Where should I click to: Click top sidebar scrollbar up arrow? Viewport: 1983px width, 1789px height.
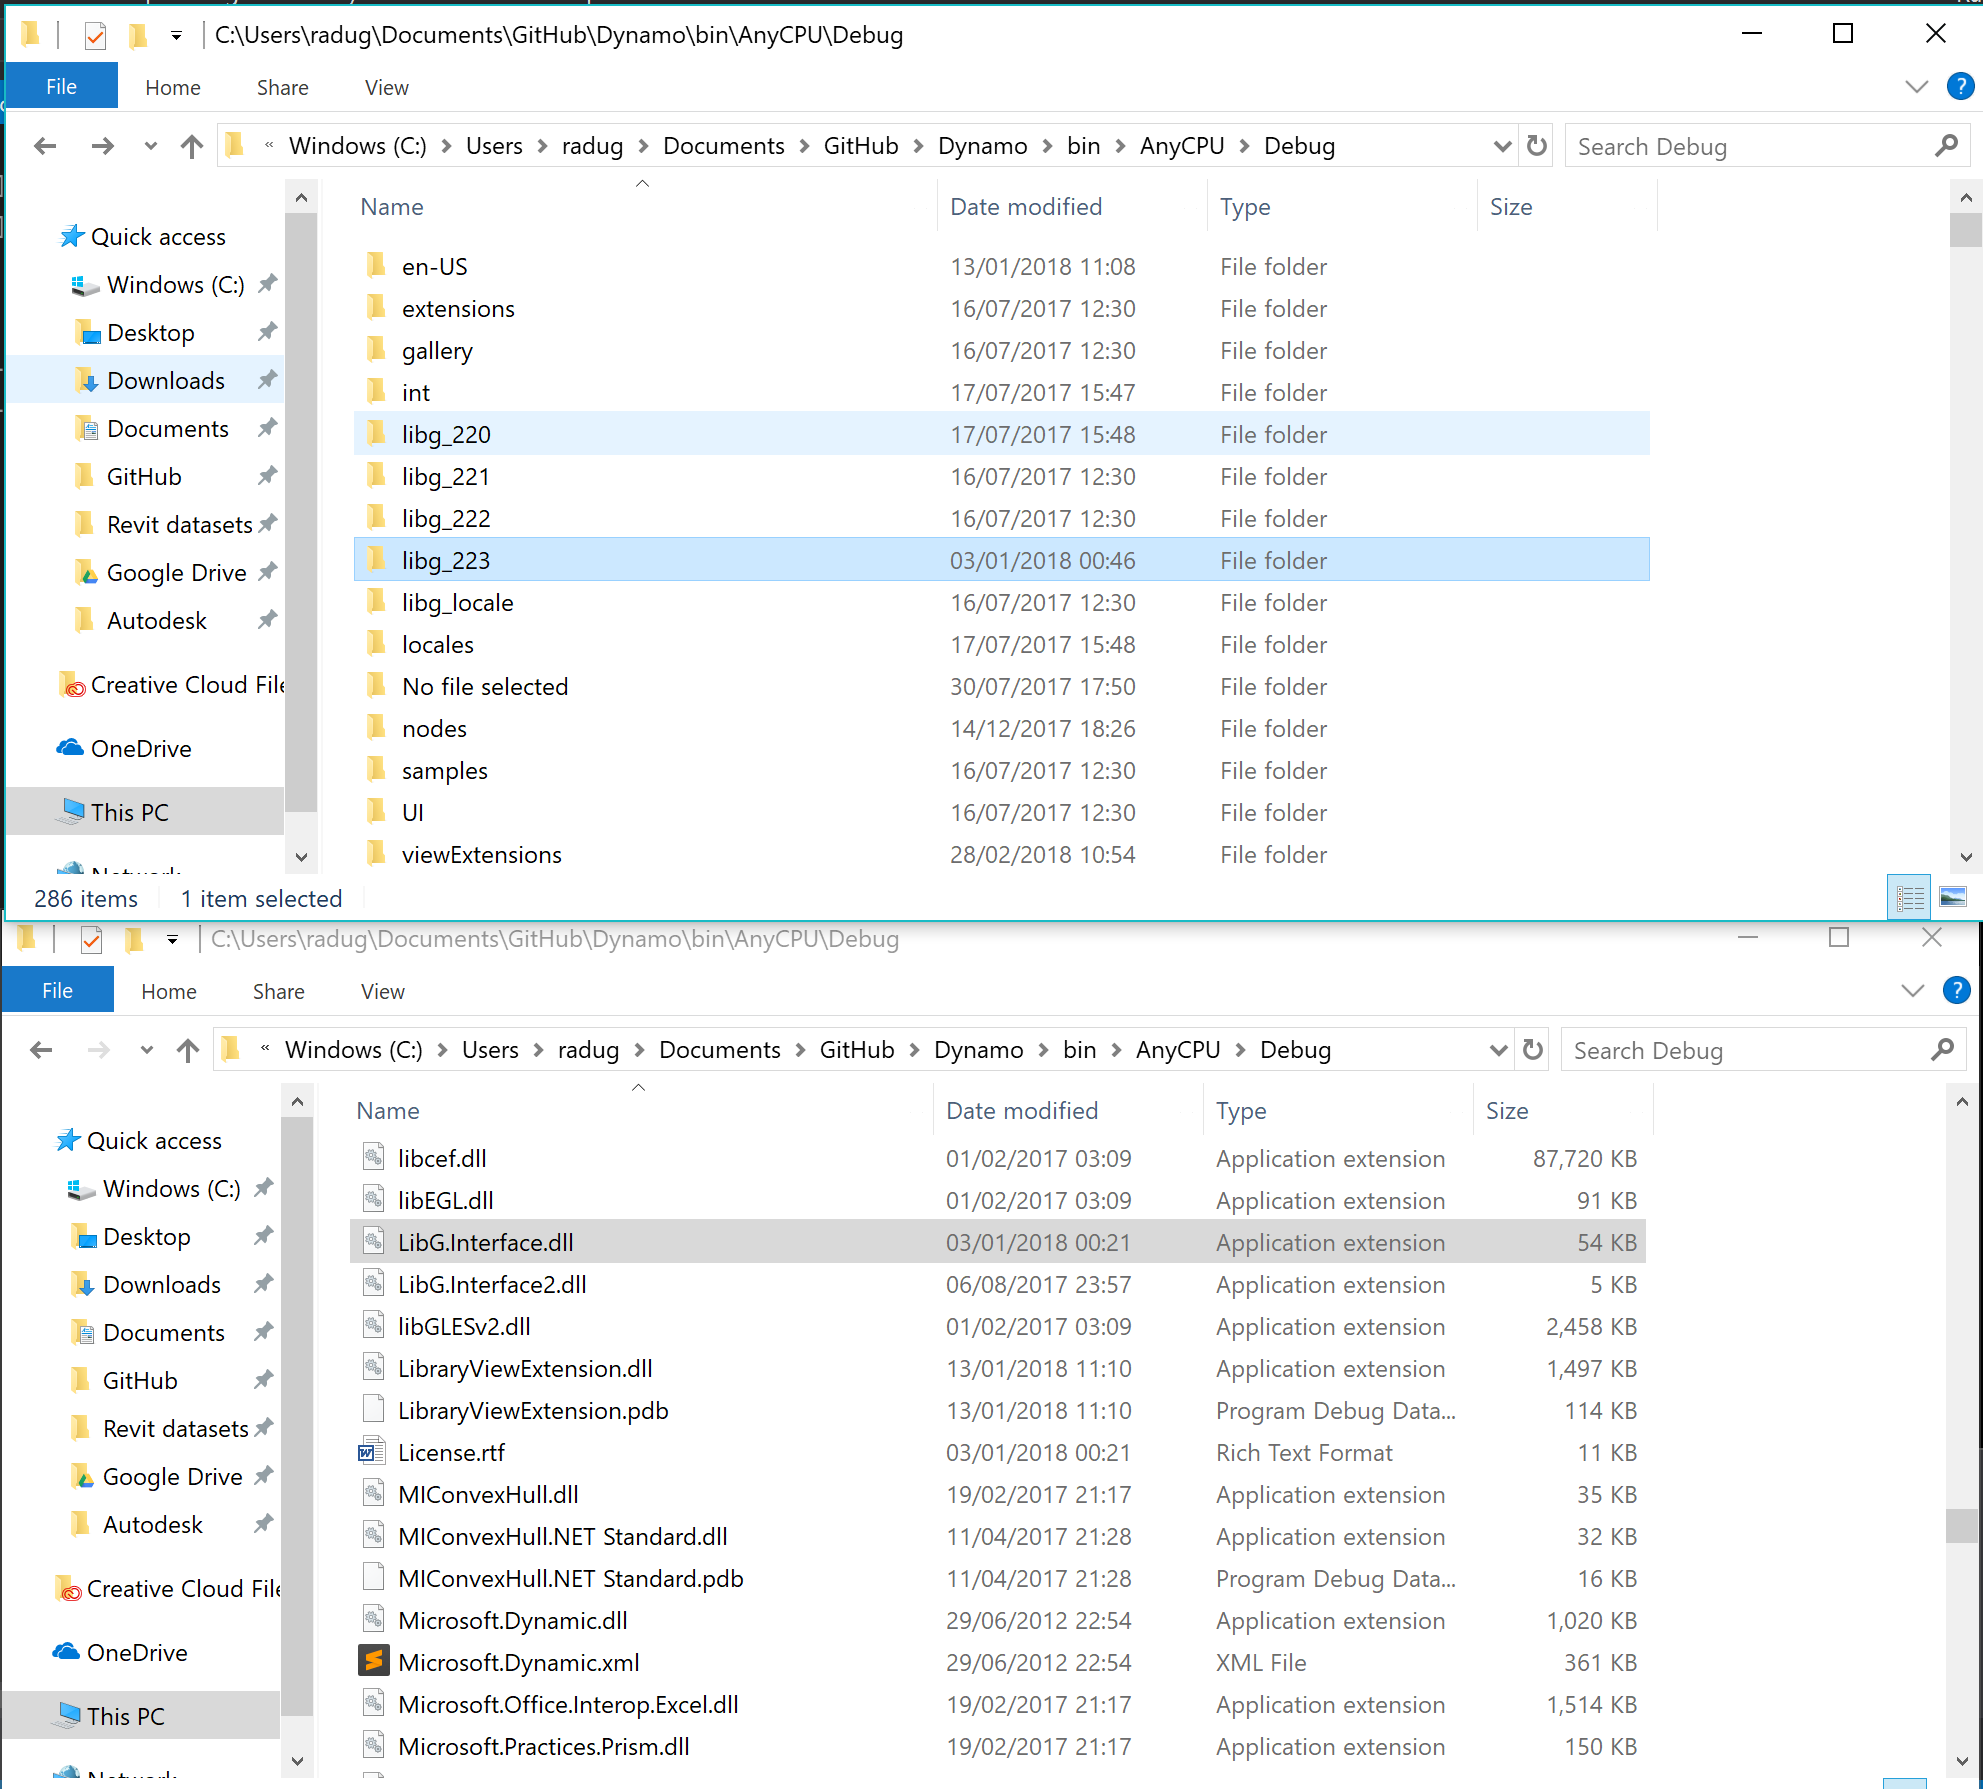pos(301,199)
